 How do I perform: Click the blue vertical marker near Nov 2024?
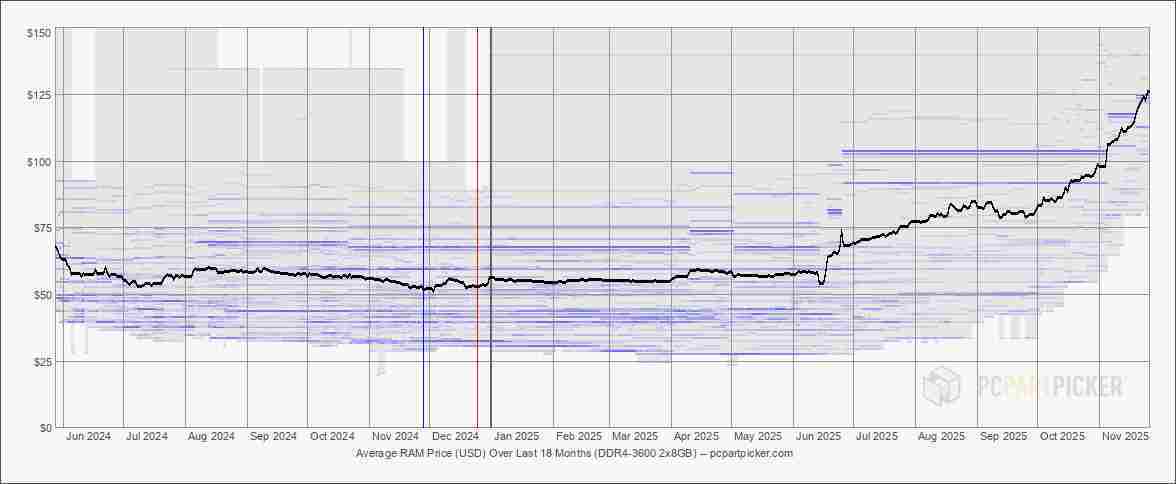click(423, 227)
